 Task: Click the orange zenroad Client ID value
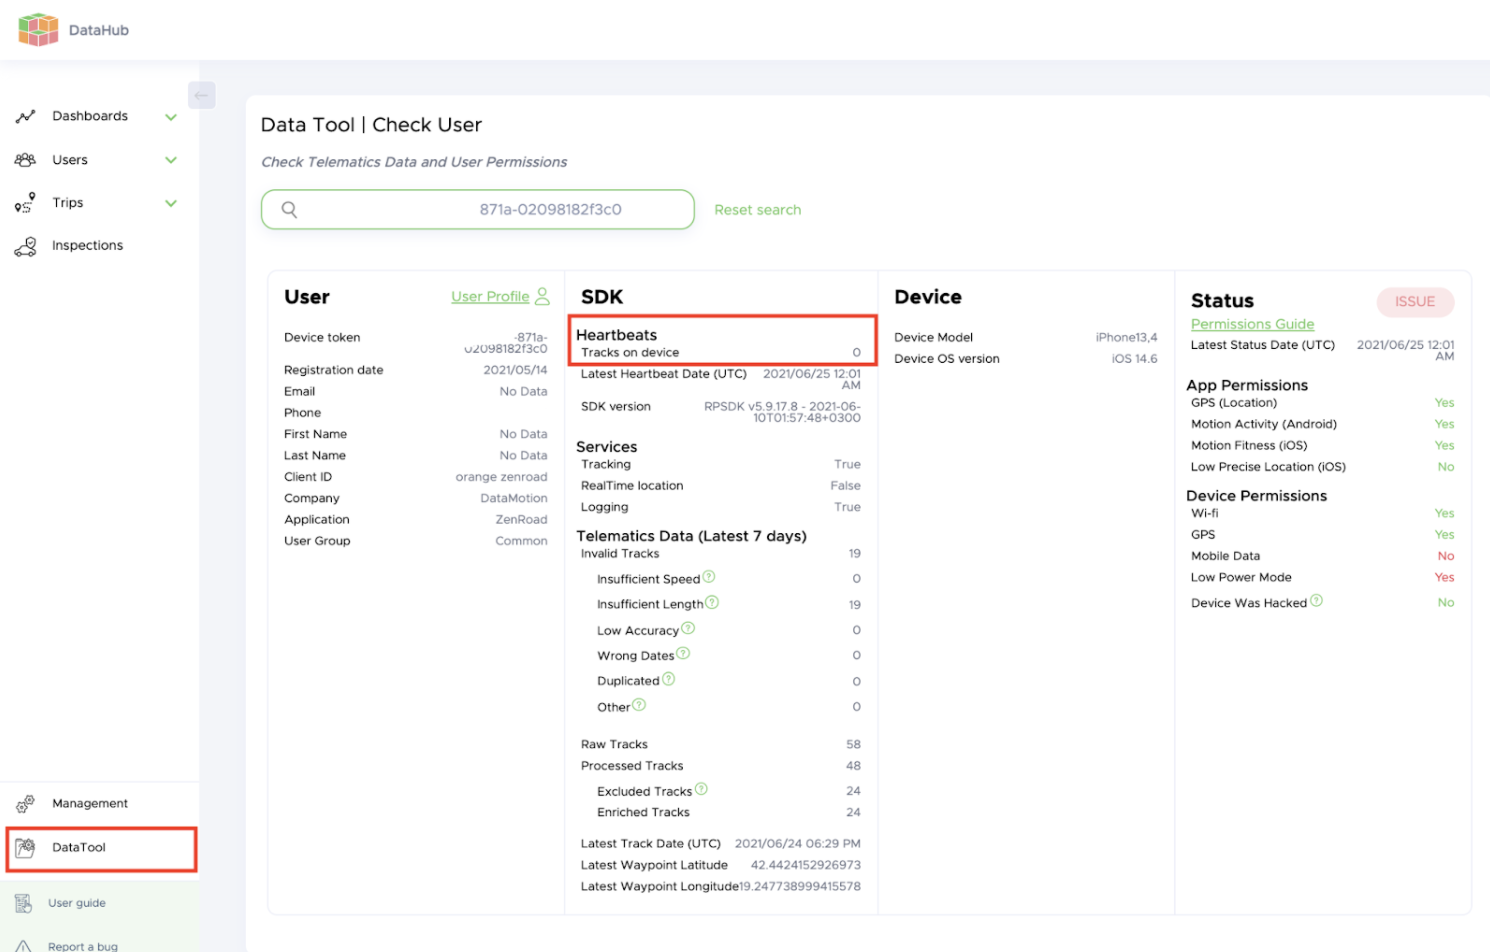click(x=501, y=477)
